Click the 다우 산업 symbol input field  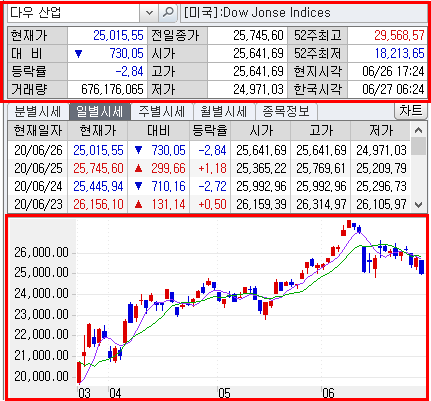73,13
